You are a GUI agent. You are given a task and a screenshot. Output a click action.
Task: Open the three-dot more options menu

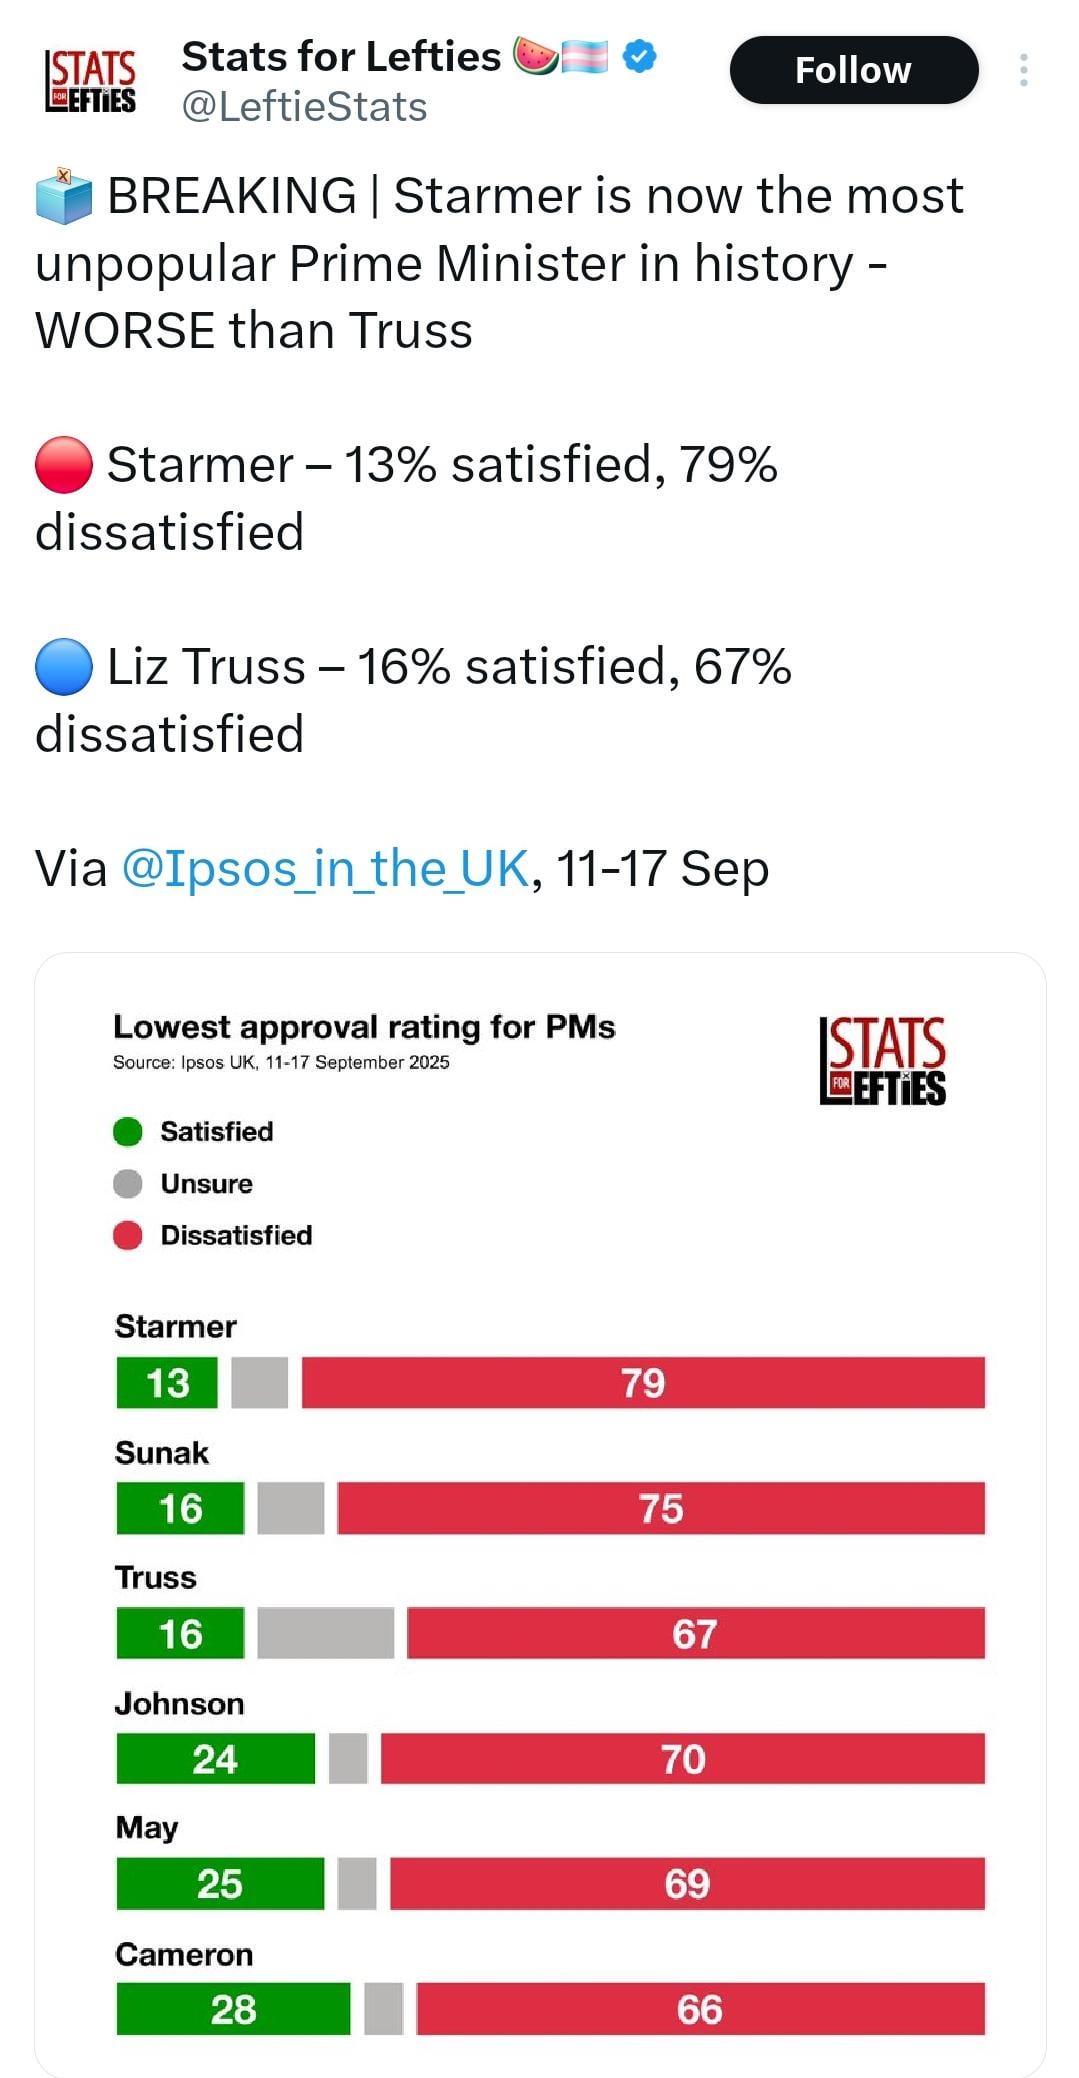coord(1023,70)
